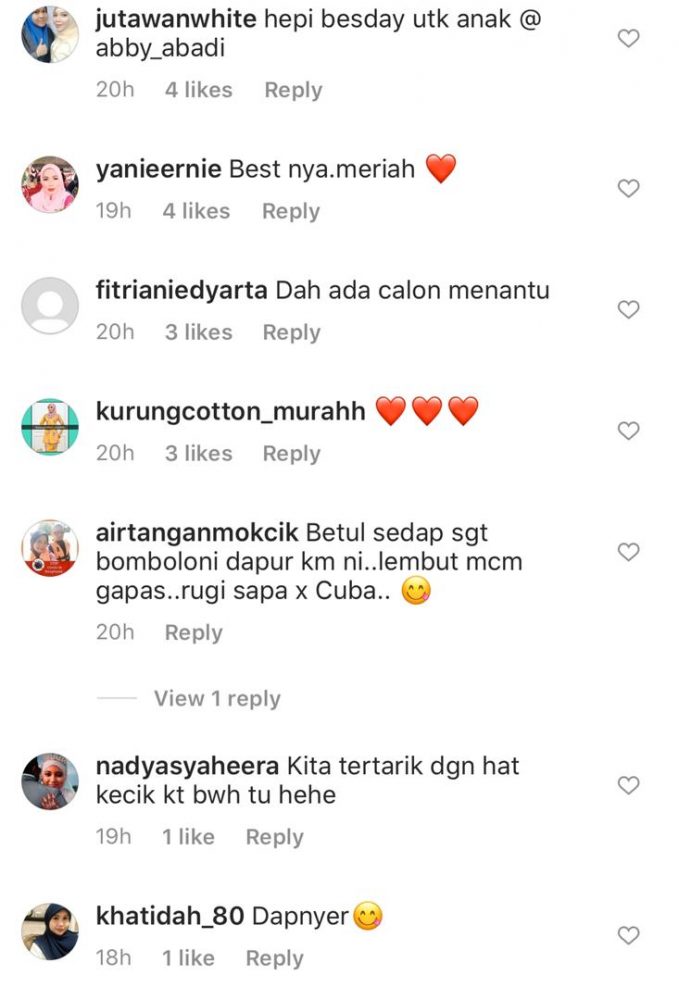Viewport: 679px width, 1000px height.
Task: Show the 4 likes on jutawanwhite's comment
Action: pos(198,90)
